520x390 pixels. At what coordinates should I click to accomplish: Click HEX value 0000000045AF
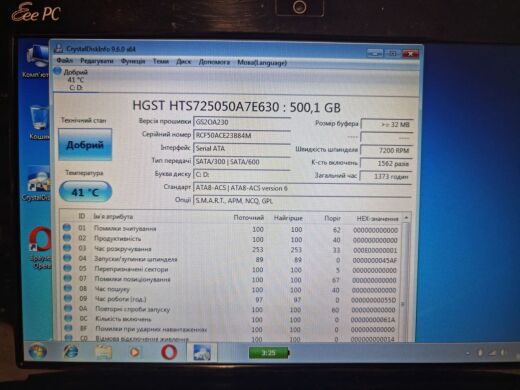pyautogui.click(x=375, y=260)
